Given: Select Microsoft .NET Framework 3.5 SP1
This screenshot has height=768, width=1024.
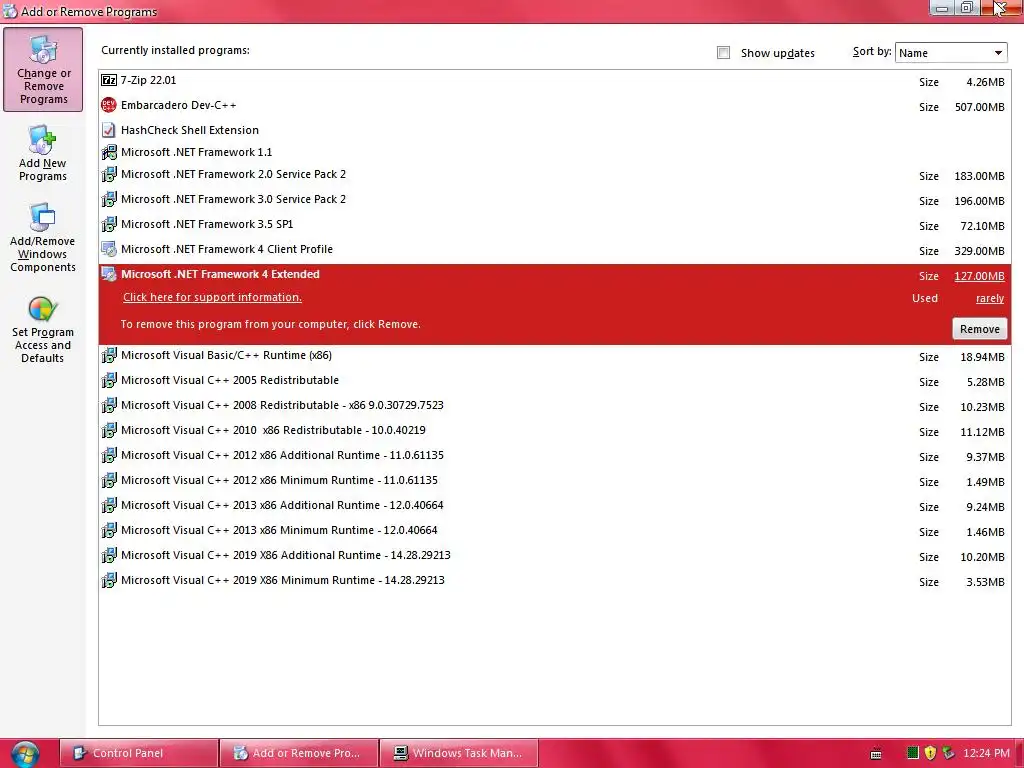Looking at the screenshot, I should (x=554, y=225).
